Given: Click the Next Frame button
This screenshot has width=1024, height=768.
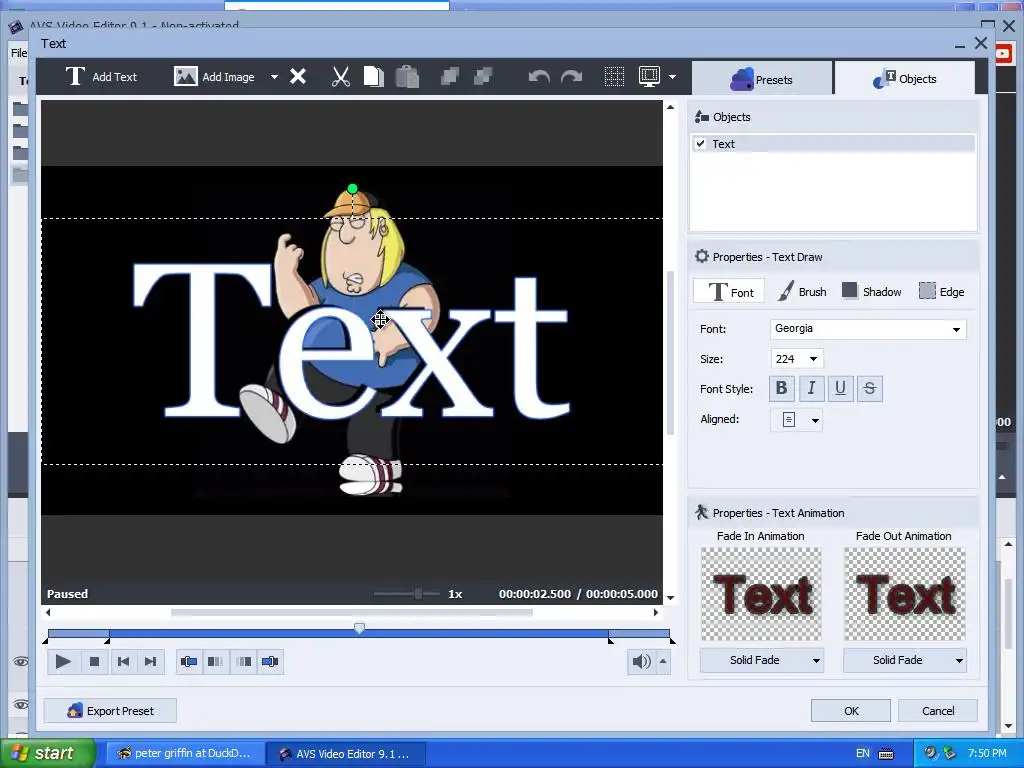Looking at the screenshot, I should point(150,662).
